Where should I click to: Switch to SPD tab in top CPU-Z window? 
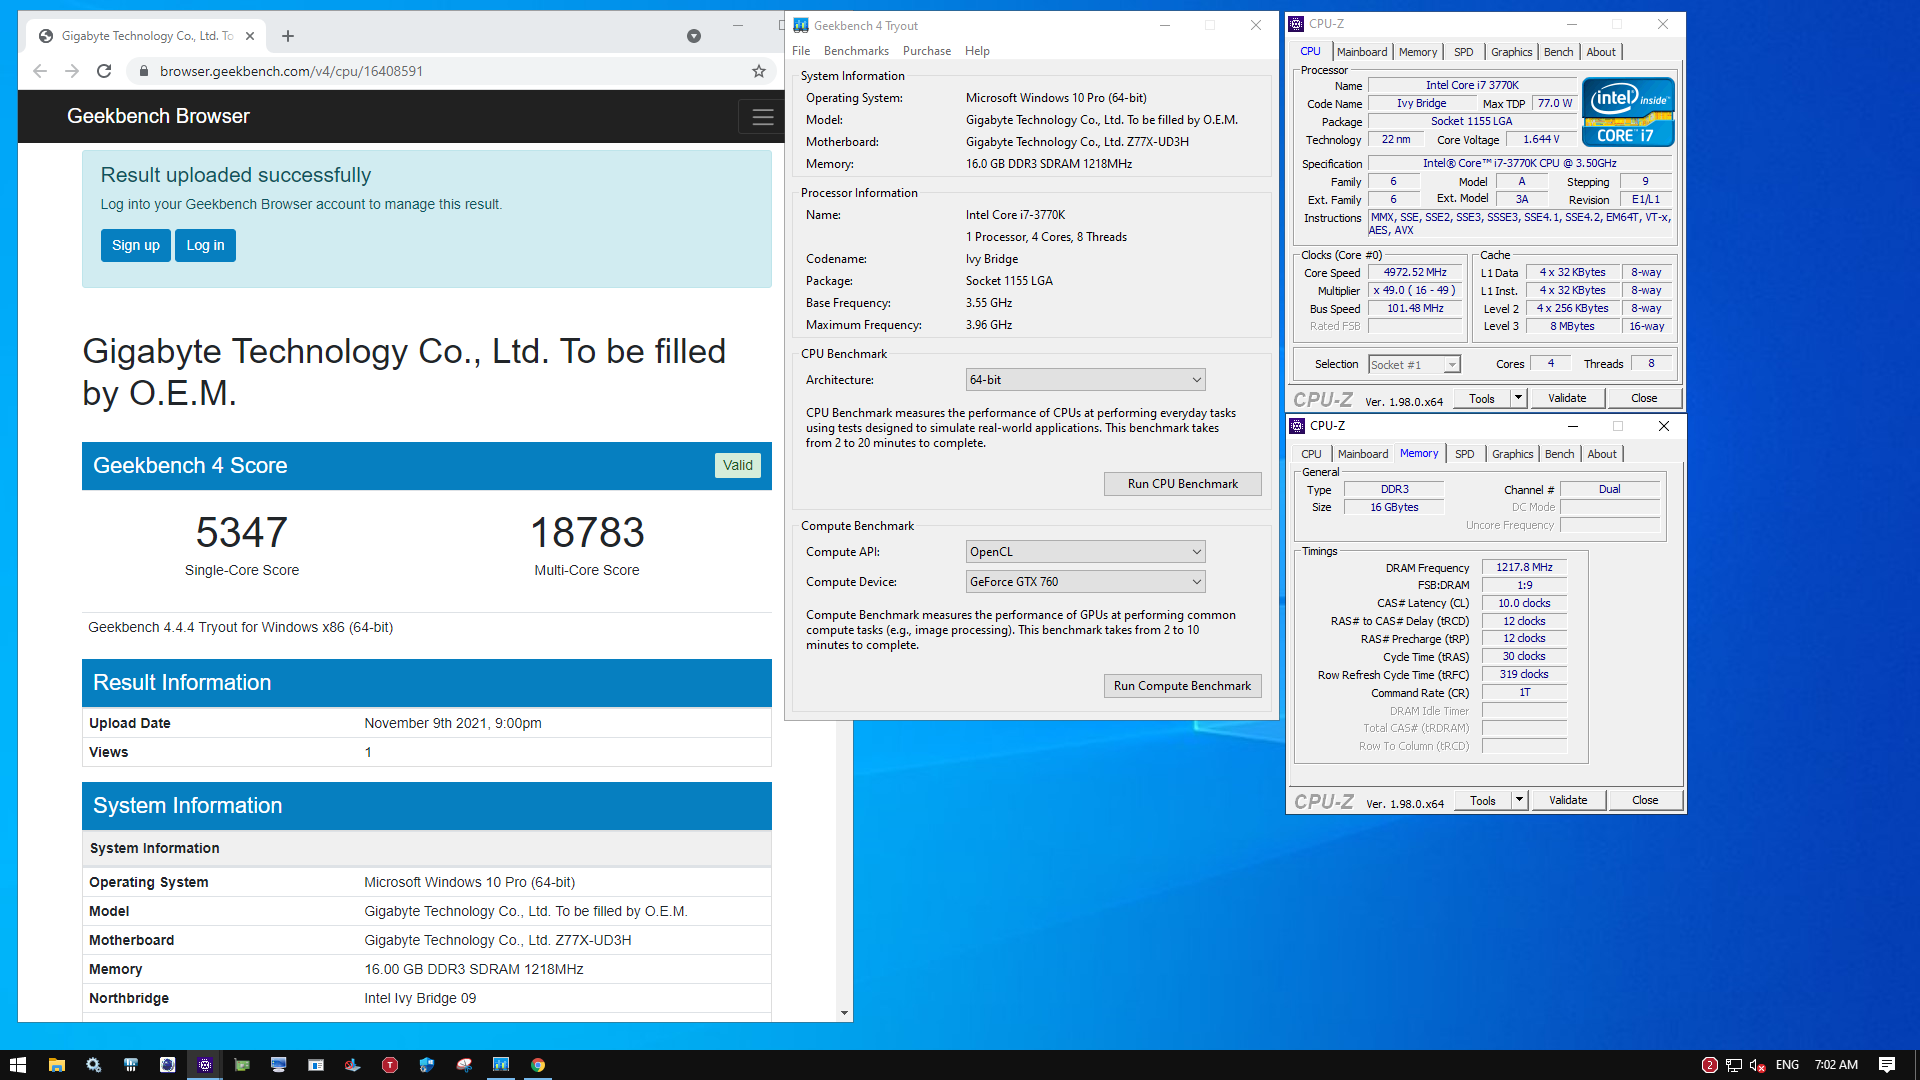click(x=1463, y=52)
